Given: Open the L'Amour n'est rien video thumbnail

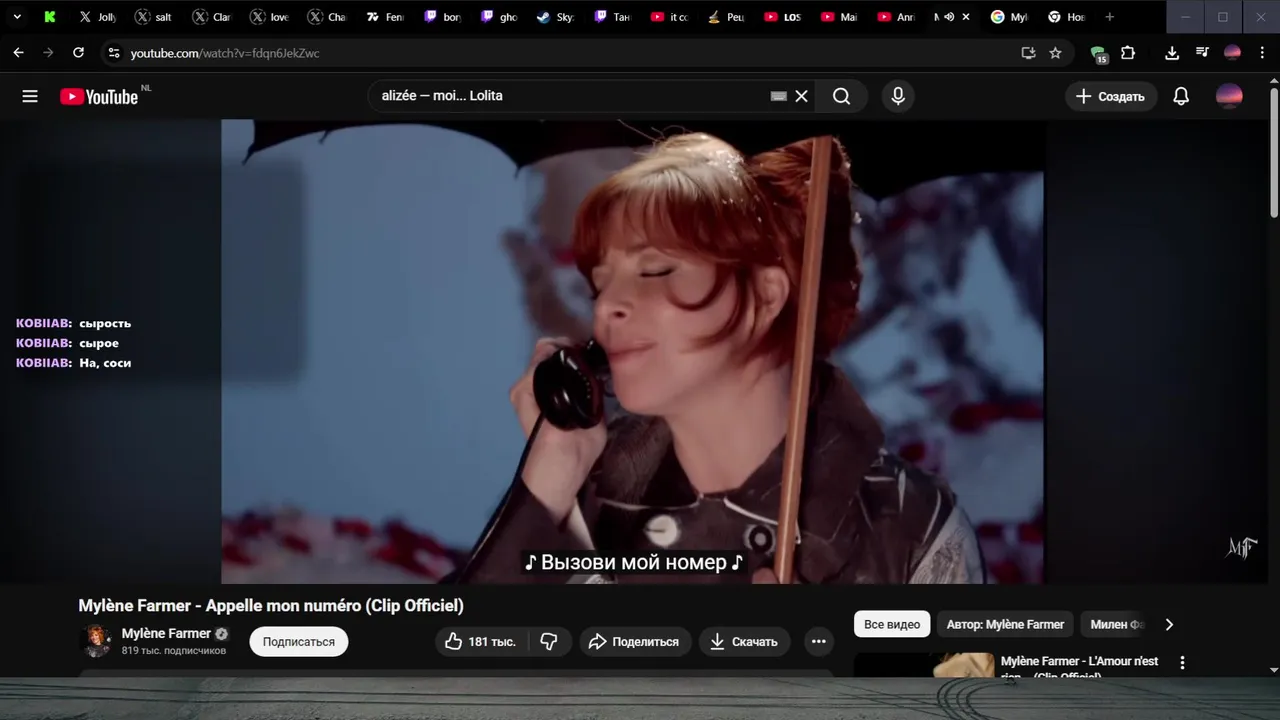Looking at the screenshot, I should [x=925, y=666].
